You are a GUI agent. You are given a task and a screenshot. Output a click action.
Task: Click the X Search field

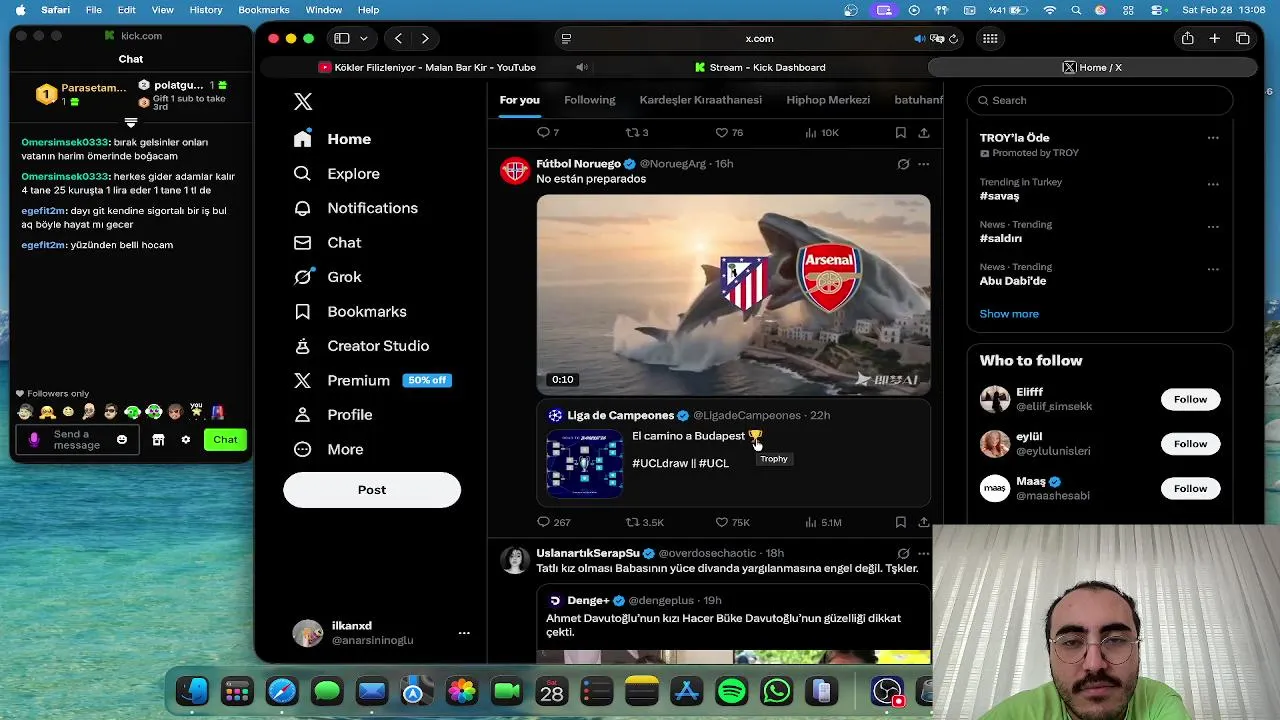[1099, 100]
